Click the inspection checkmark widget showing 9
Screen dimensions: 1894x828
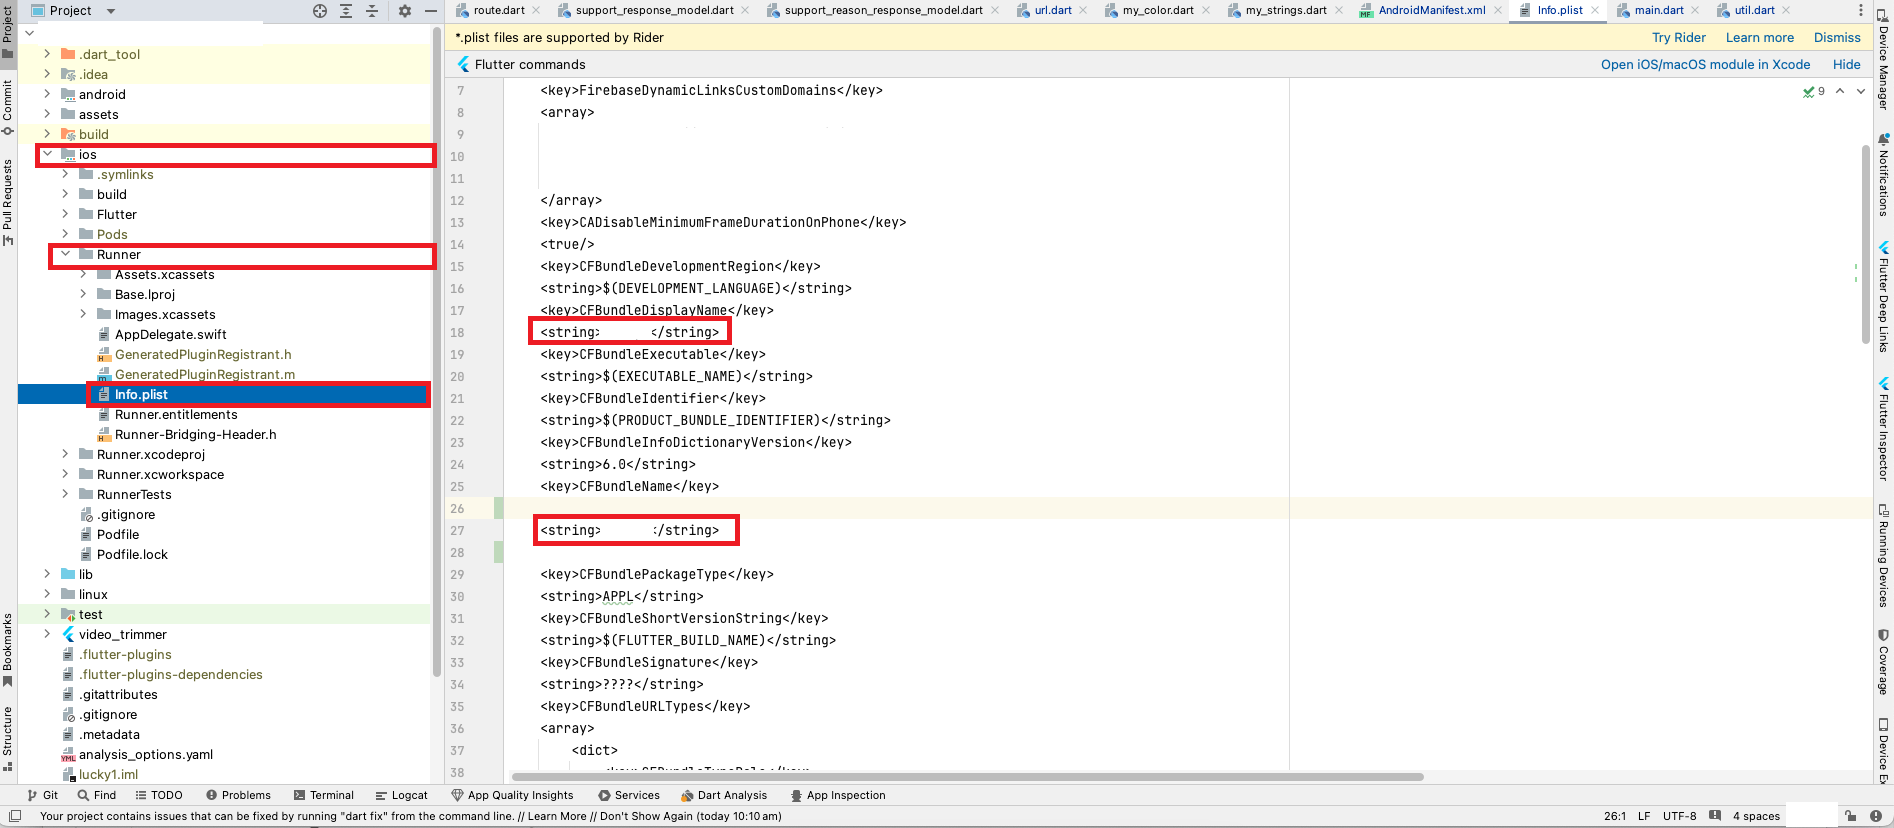[x=1814, y=91]
